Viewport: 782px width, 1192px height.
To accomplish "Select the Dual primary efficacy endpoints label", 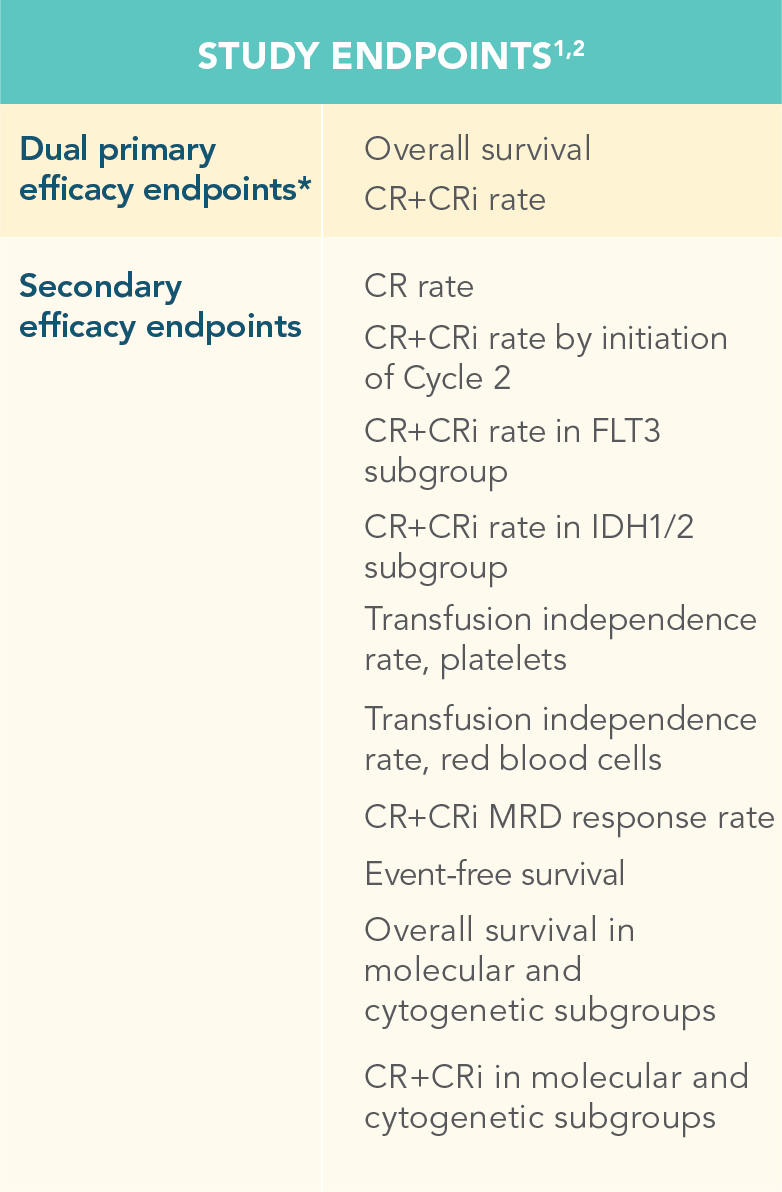I will point(159,169).
